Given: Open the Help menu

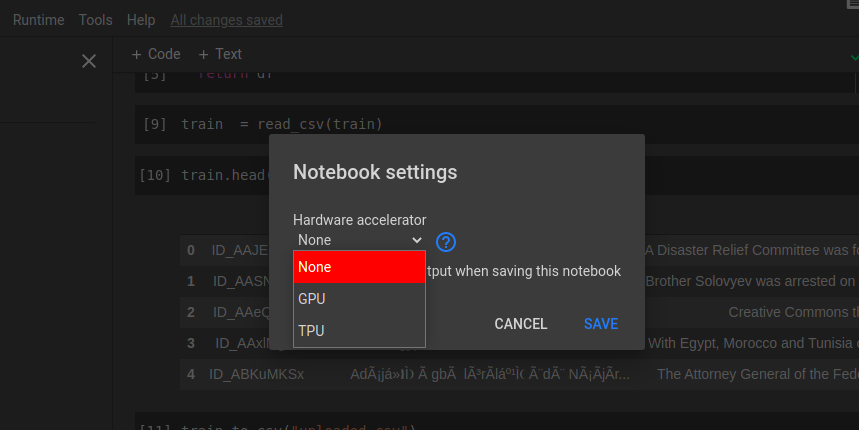Looking at the screenshot, I should pos(141,20).
